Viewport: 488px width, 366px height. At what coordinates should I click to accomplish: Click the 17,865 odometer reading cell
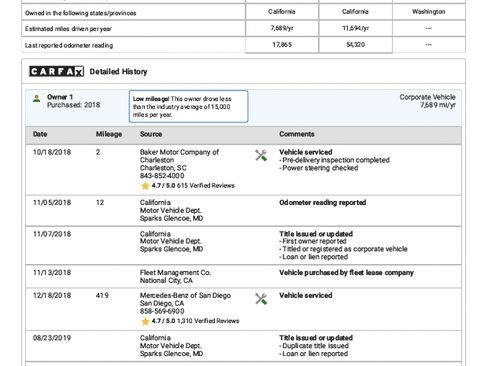(x=282, y=45)
